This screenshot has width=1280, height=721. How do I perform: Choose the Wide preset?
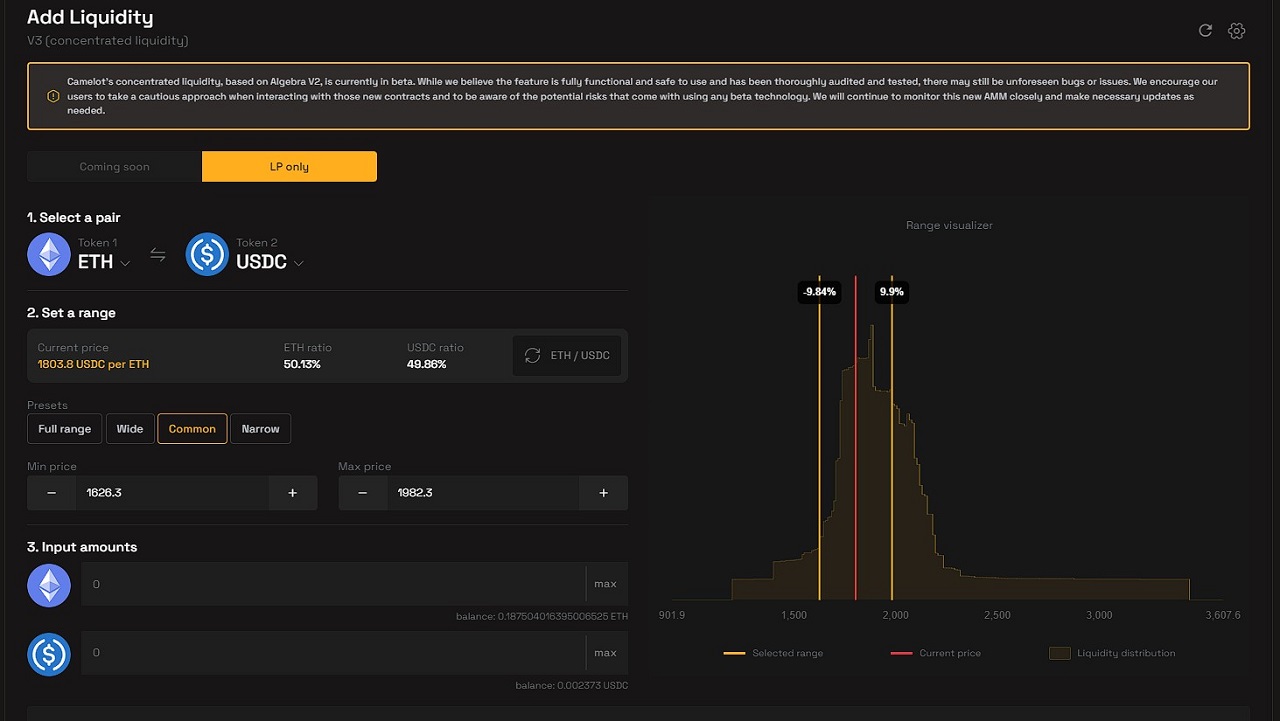coord(130,429)
